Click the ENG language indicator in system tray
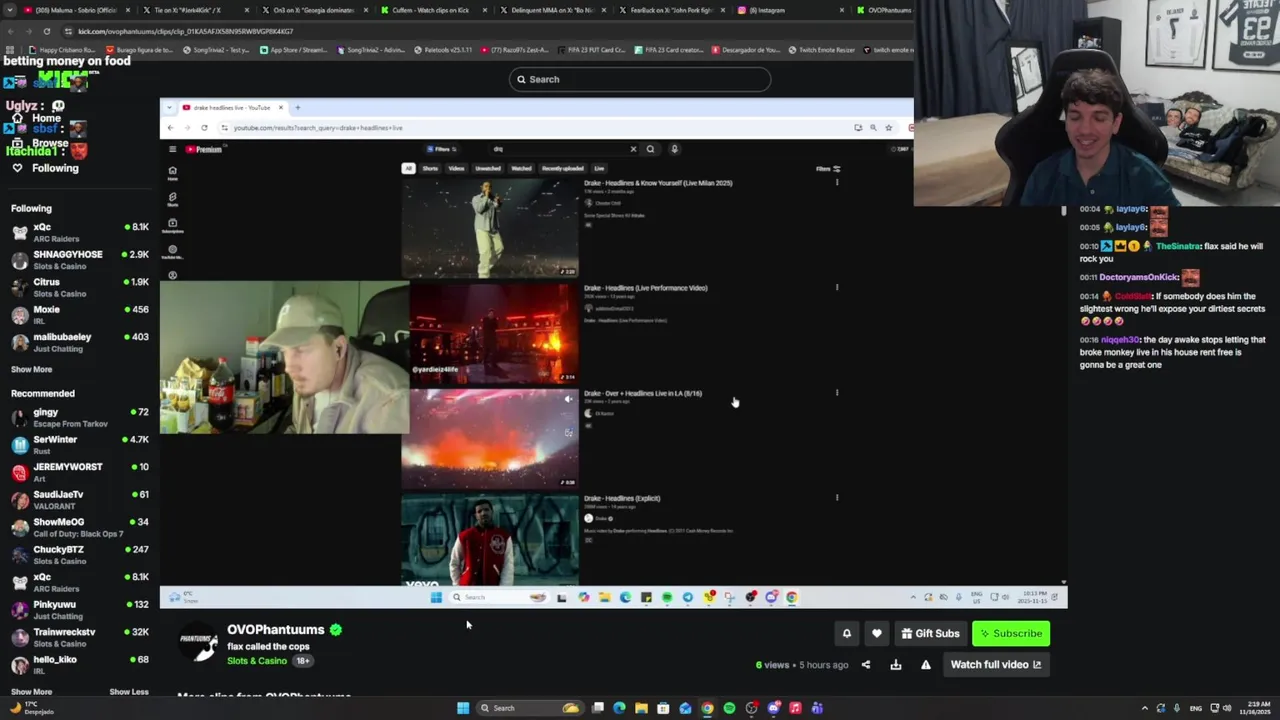Screen dimensions: 1280x720 pyautogui.click(x=1196, y=708)
